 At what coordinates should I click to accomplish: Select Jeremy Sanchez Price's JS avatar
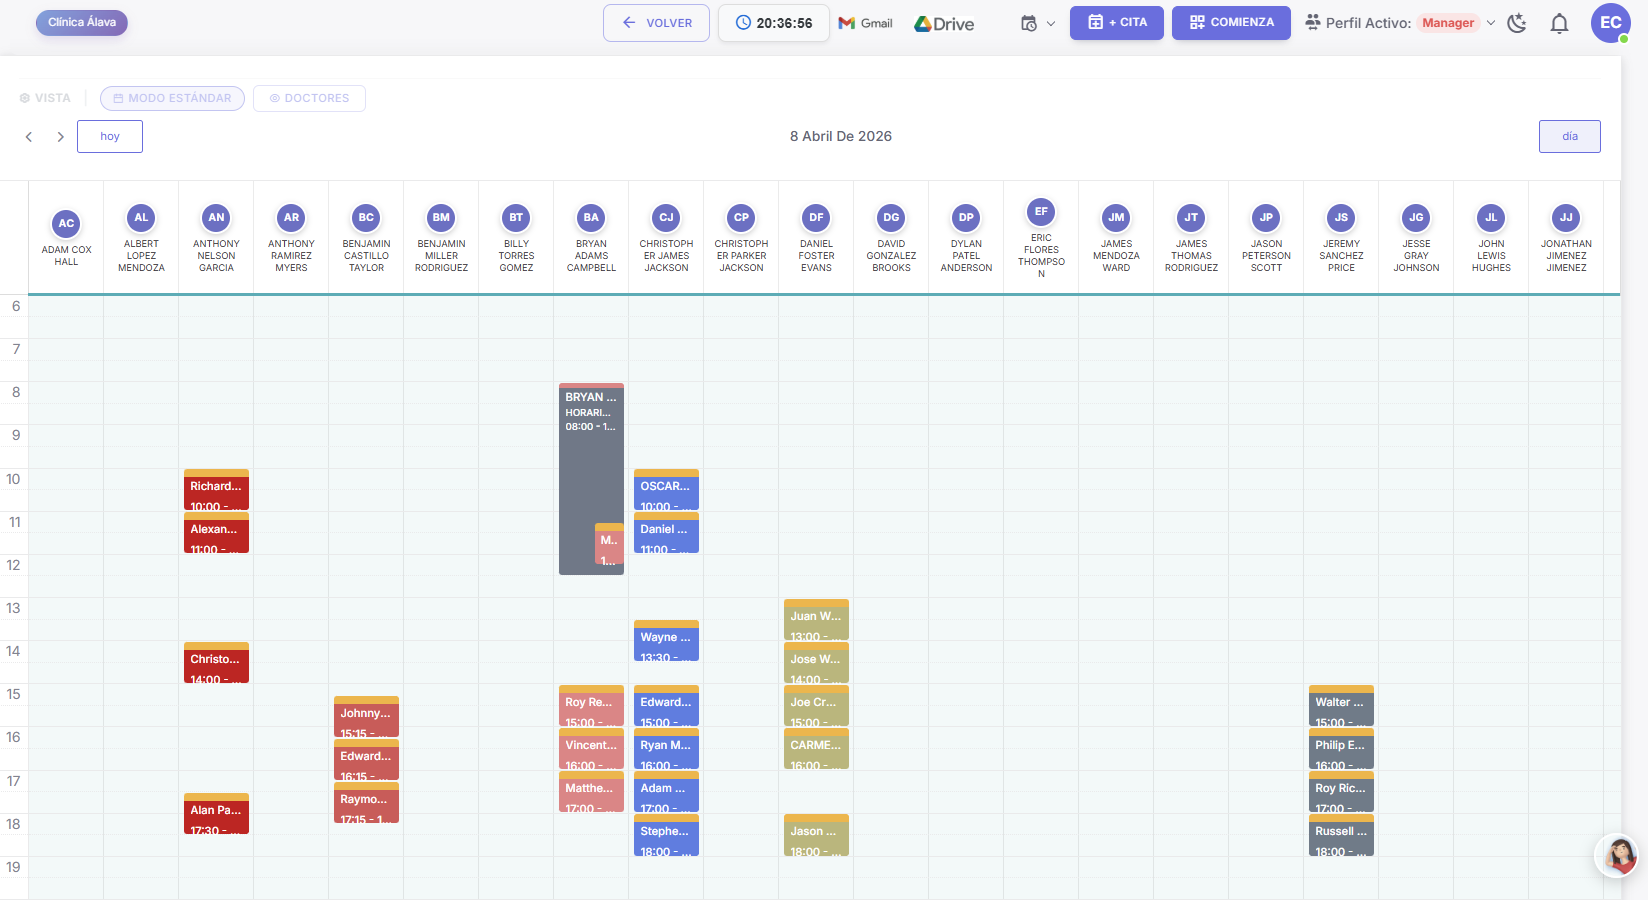click(x=1341, y=218)
